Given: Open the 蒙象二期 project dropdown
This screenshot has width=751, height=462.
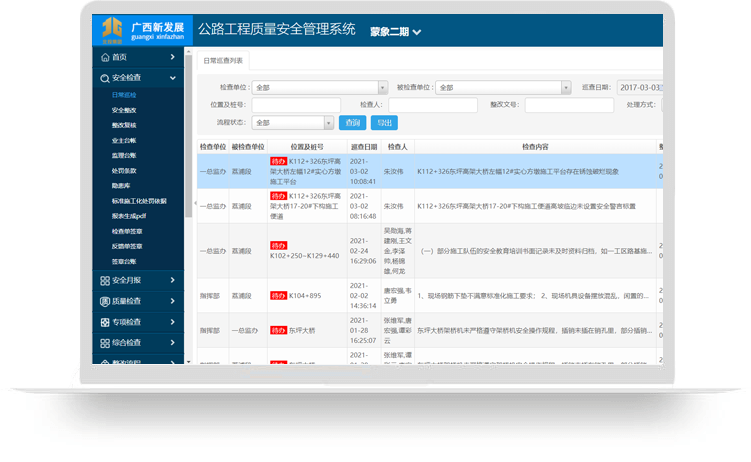Looking at the screenshot, I should 396,32.
